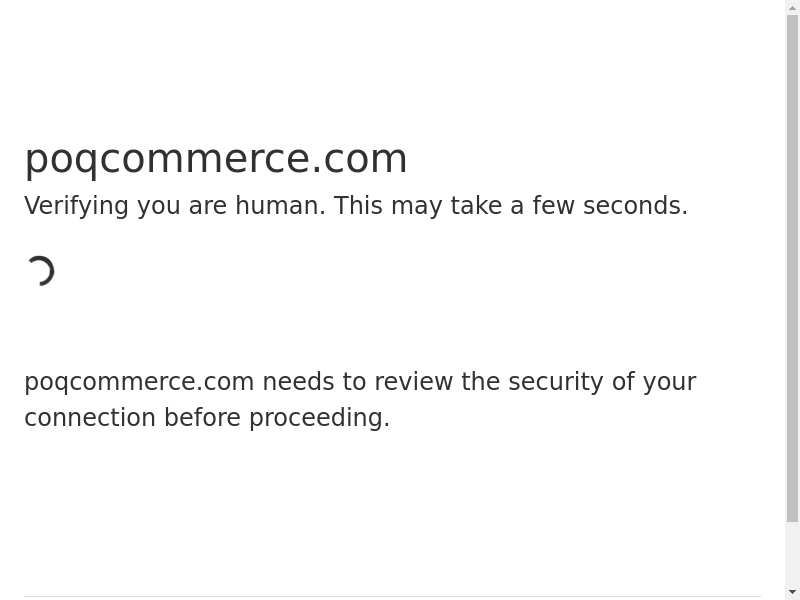Screen dimensions: 800x600
Task: Click the large poqcommerce.com heading
Action: pos(216,159)
